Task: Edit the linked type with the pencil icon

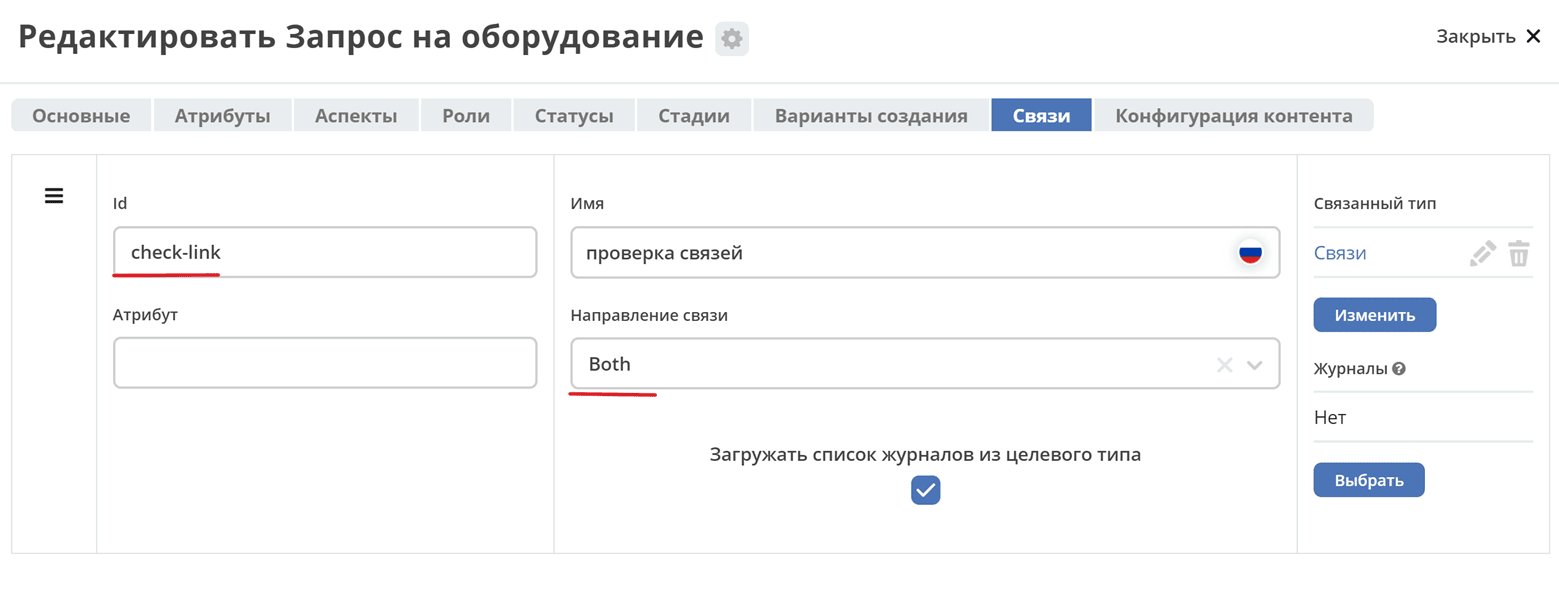Action: [1482, 253]
